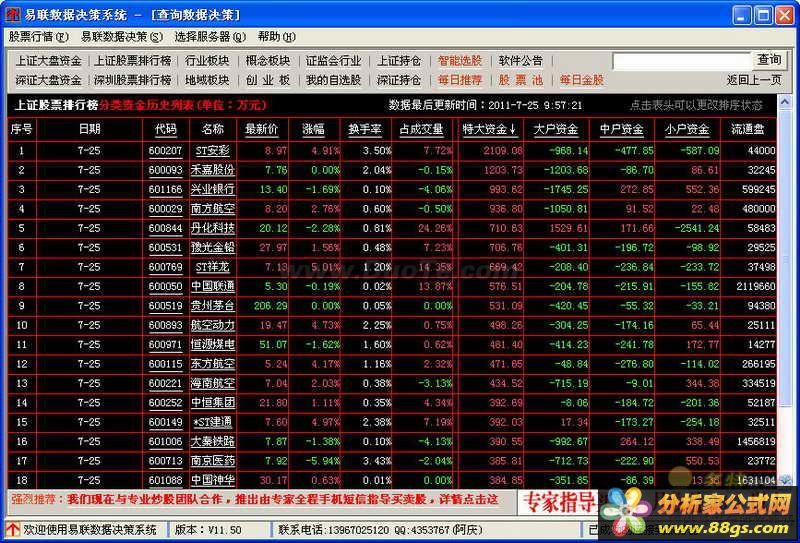
Task: View 上证持仓
Action: 399,61
